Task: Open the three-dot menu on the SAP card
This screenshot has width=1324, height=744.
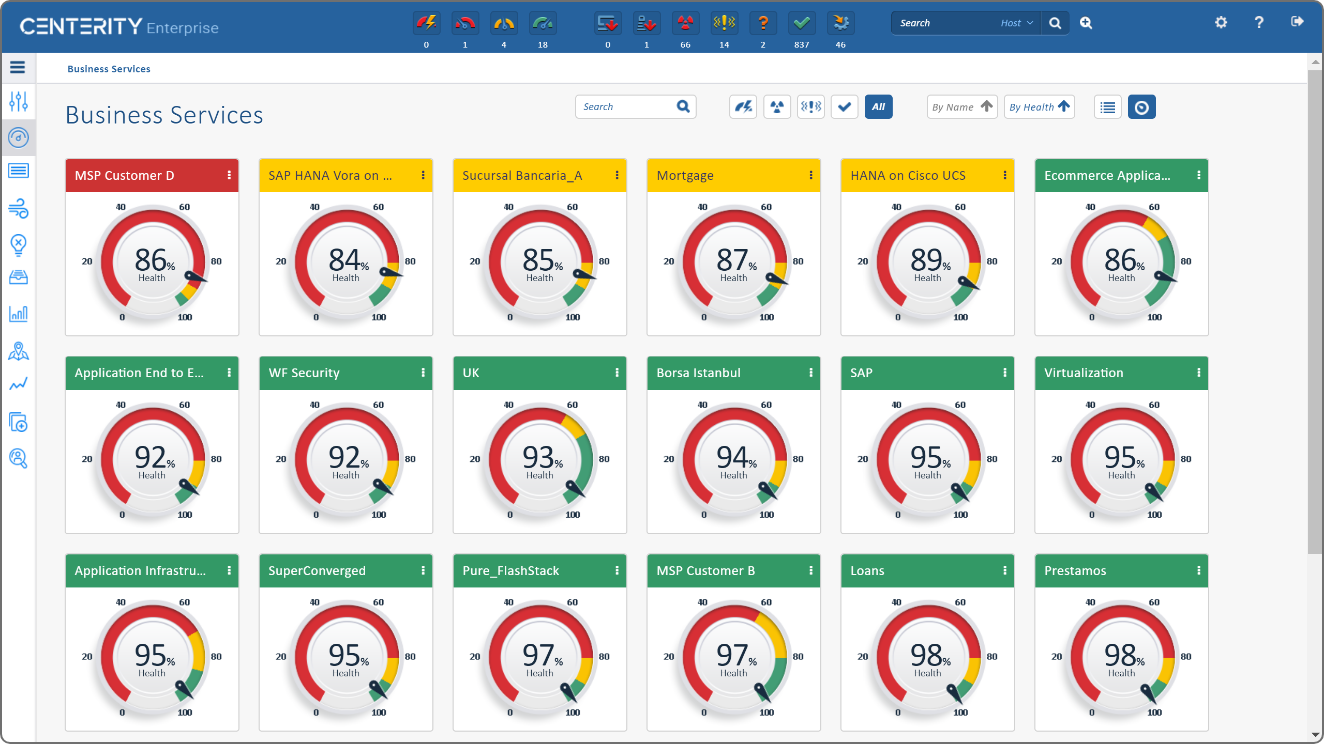Action: [1004, 372]
